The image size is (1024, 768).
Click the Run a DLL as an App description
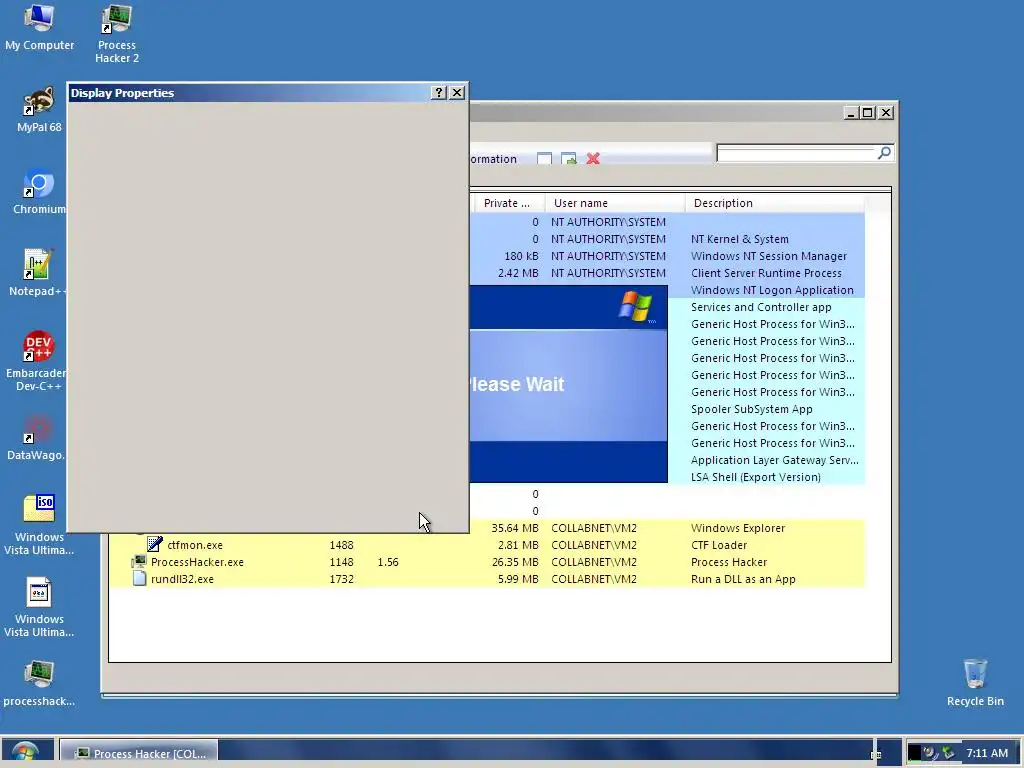(743, 579)
